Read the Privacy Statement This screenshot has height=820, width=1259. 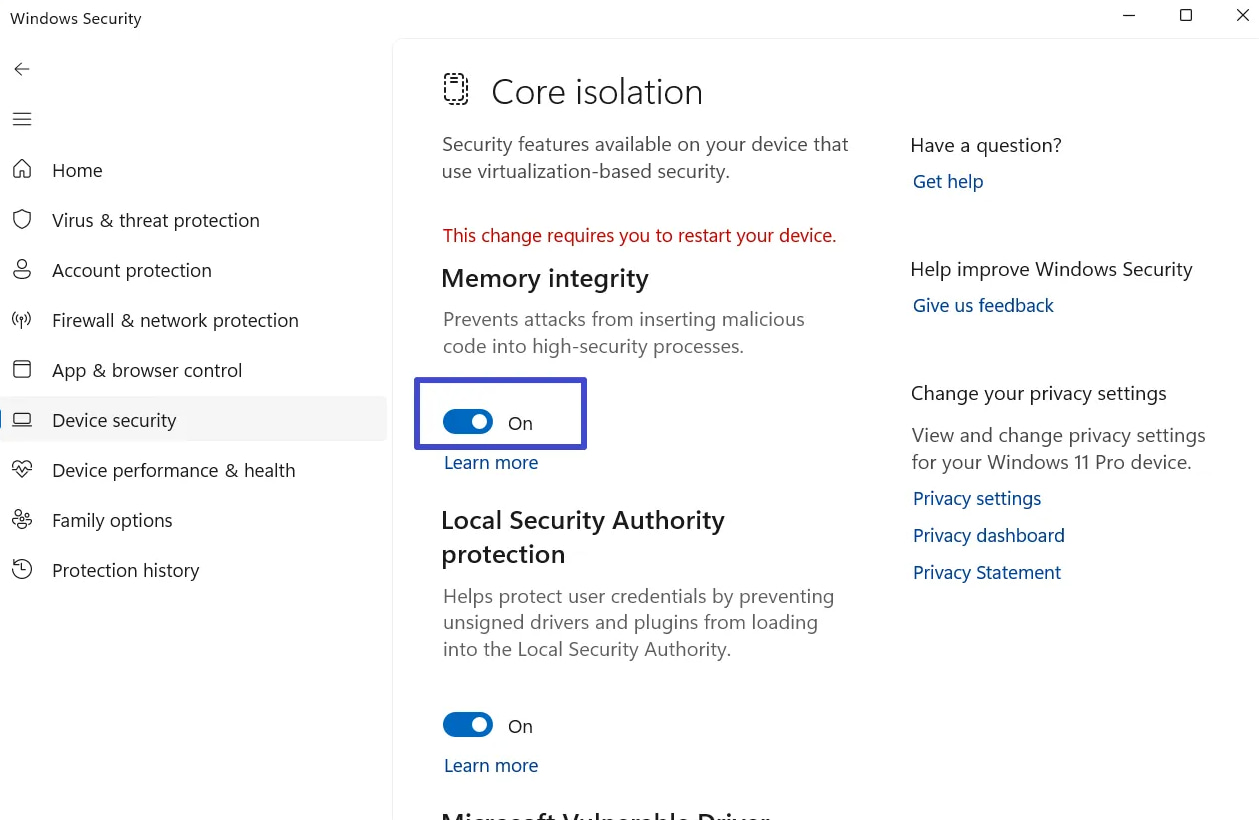(x=986, y=572)
